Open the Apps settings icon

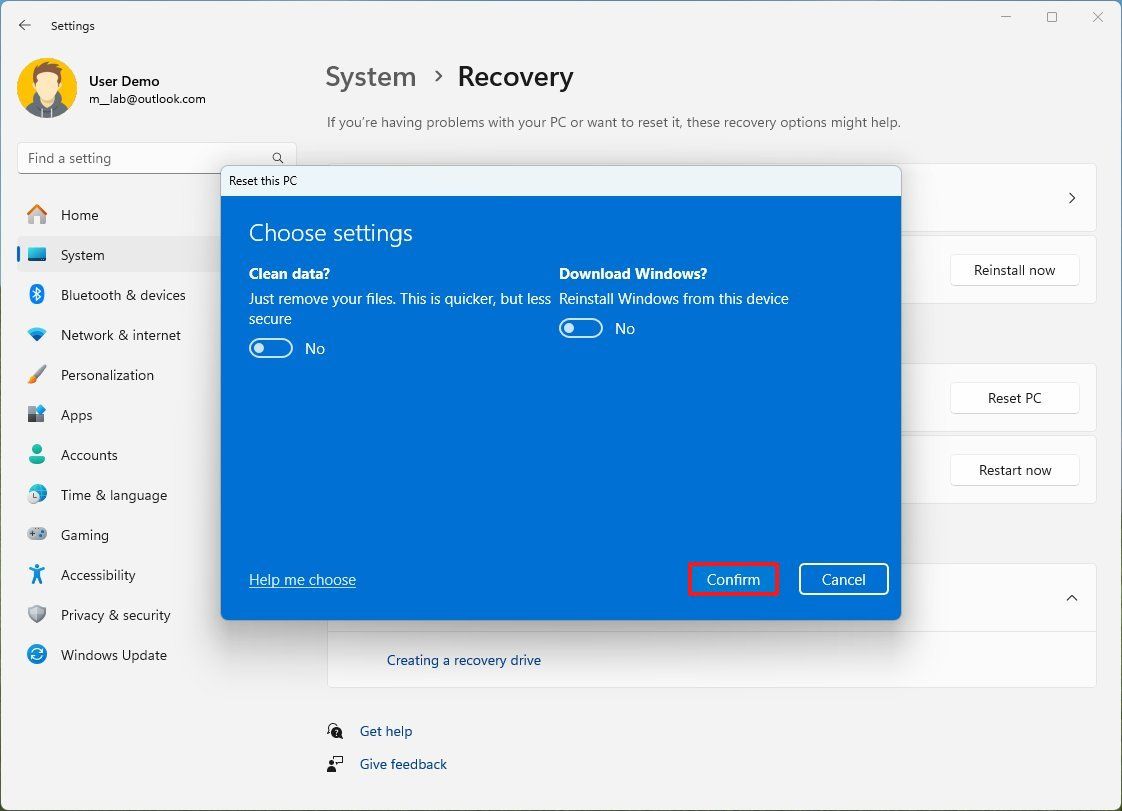(x=37, y=415)
